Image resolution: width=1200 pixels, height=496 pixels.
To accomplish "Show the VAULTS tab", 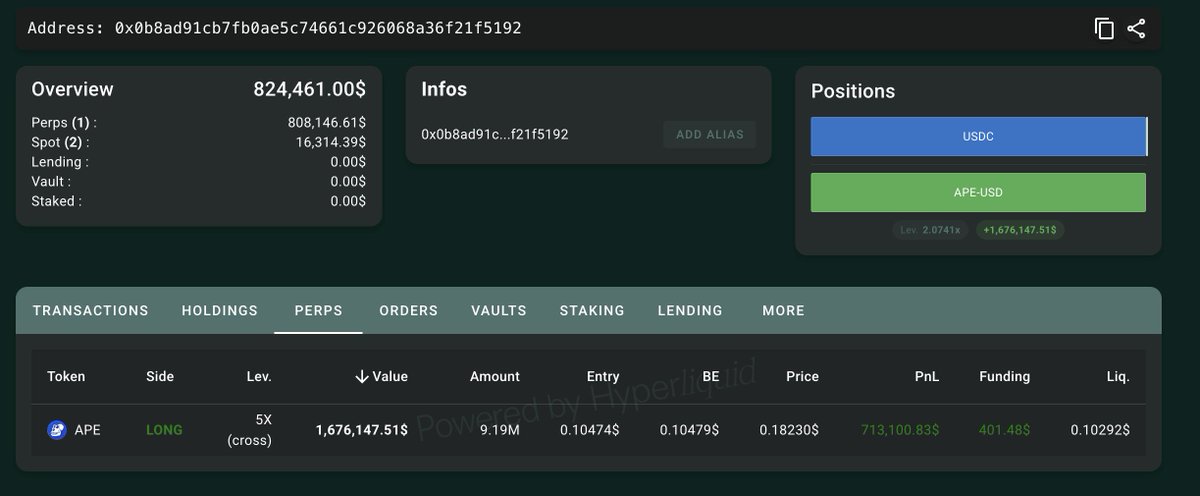I will click(x=498, y=310).
